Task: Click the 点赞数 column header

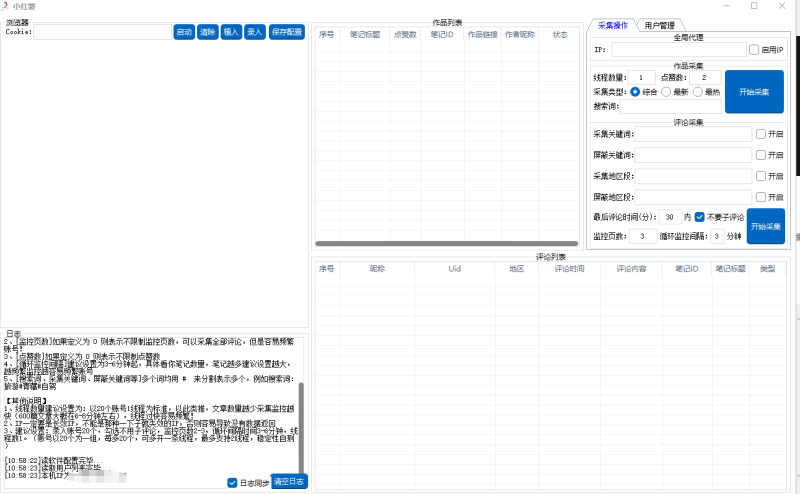Action: click(406, 35)
